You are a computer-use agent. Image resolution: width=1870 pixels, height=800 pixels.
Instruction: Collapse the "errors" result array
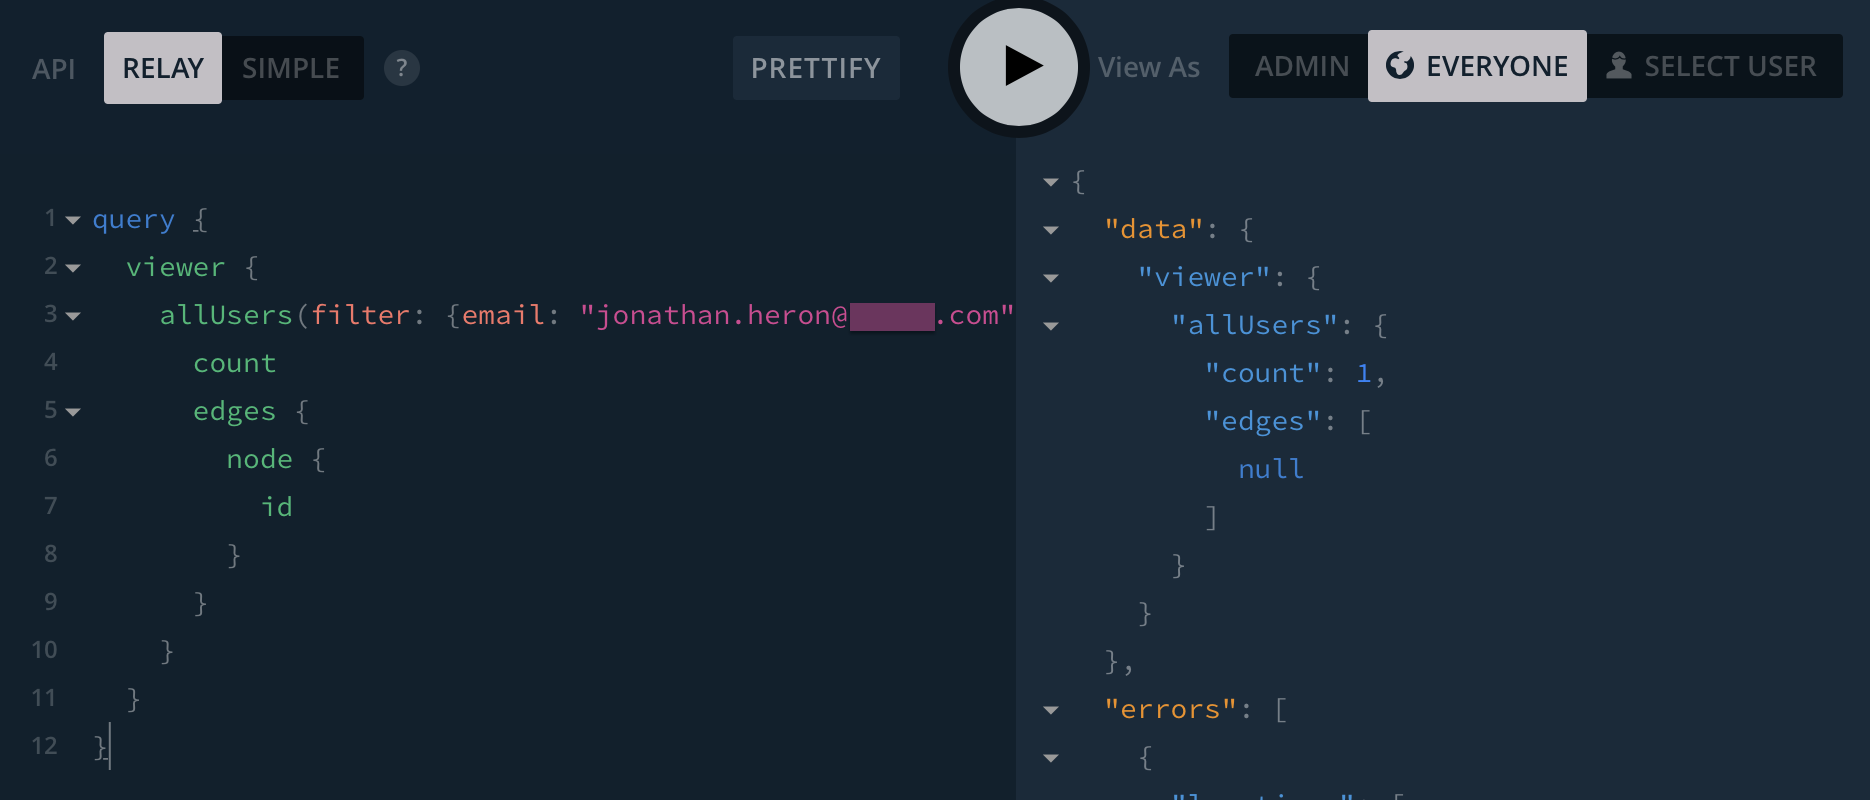(x=1051, y=710)
